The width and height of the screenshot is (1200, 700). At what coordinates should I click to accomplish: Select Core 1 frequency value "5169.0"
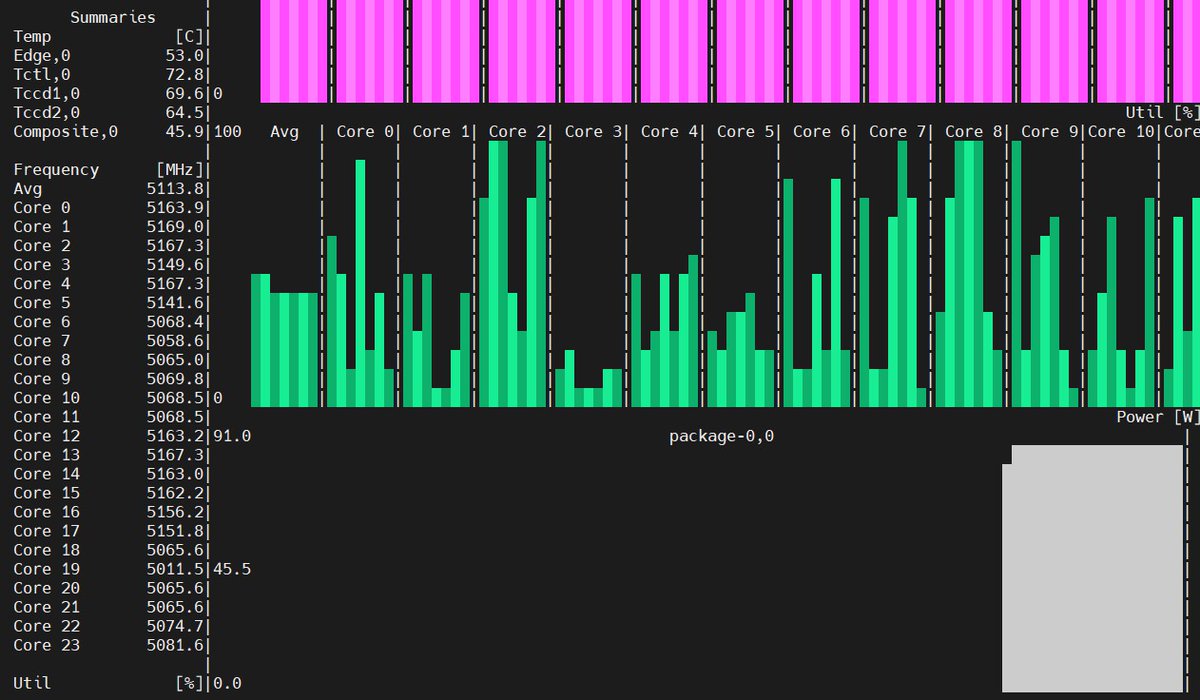tap(175, 226)
